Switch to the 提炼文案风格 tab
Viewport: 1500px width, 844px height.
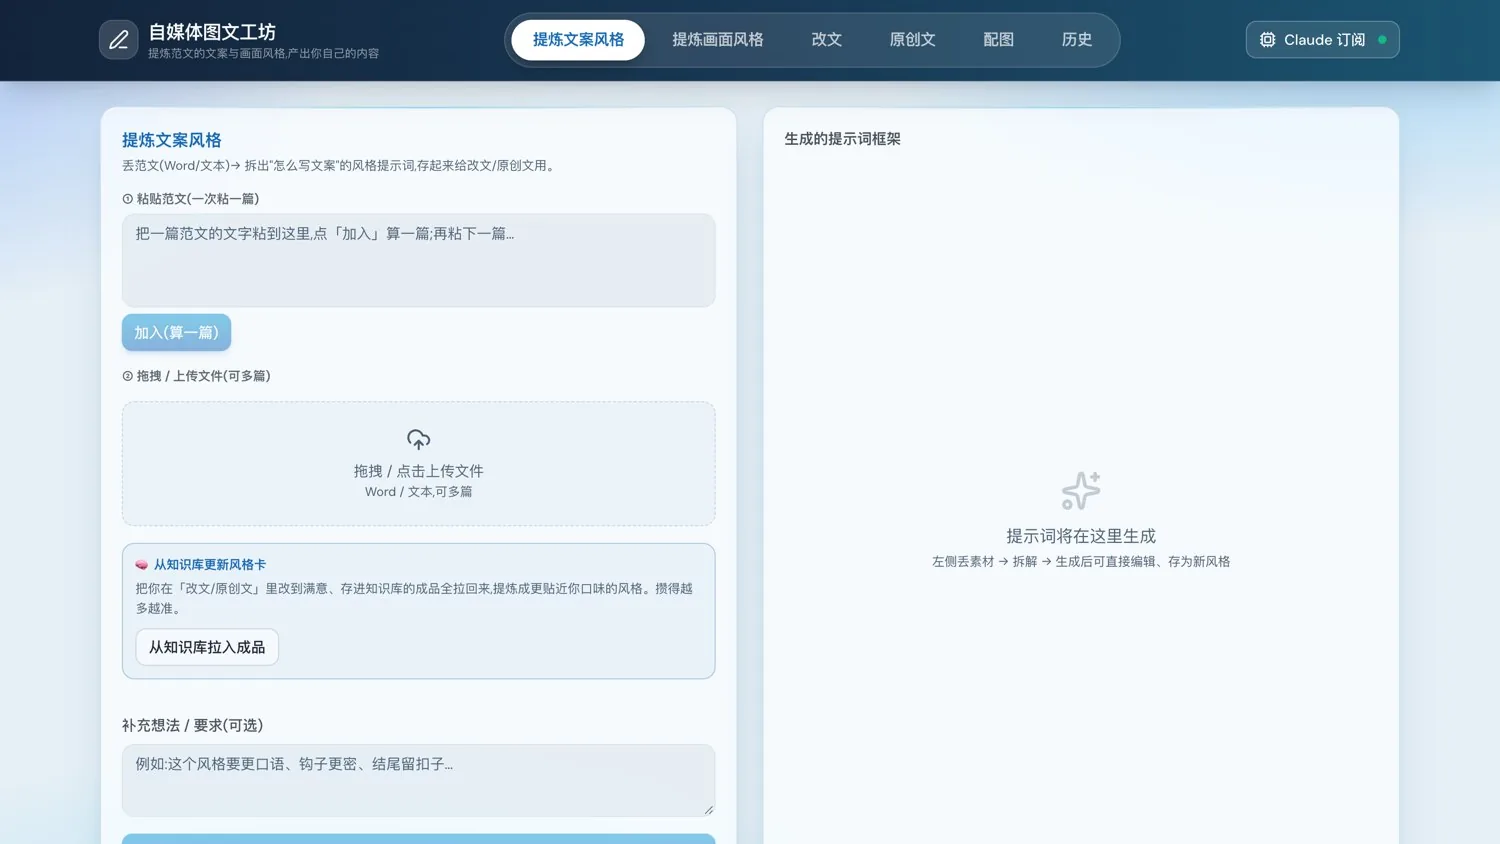click(x=578, y=40)
